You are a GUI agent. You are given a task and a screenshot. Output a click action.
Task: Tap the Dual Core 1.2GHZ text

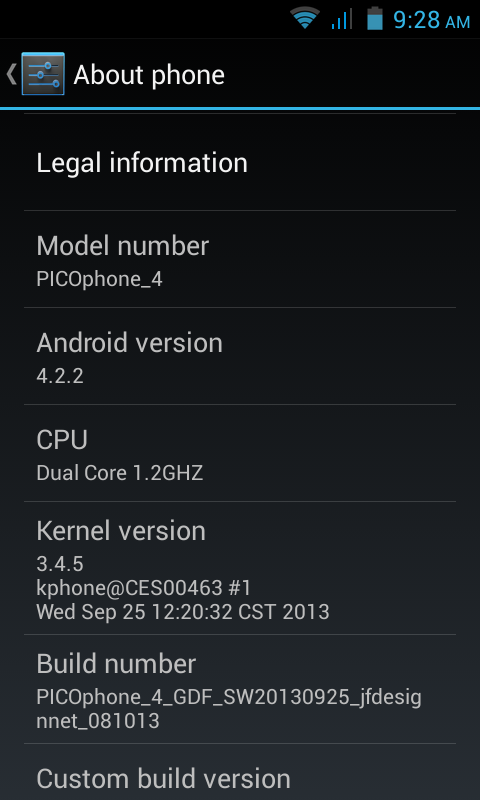[120, 473]
